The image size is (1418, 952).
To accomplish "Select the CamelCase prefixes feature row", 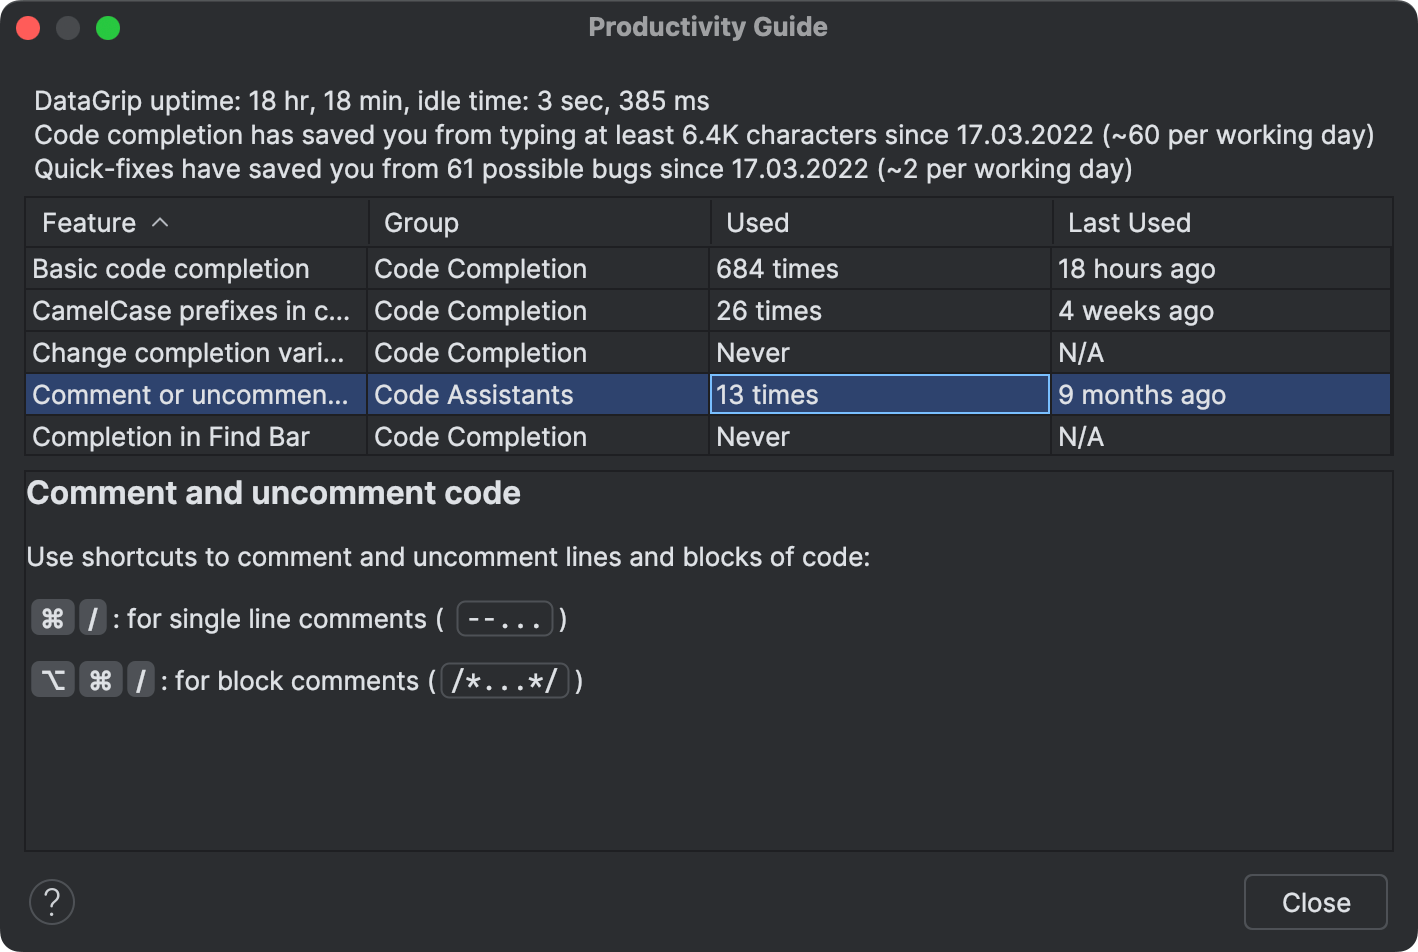I will [x=191, y=311].
